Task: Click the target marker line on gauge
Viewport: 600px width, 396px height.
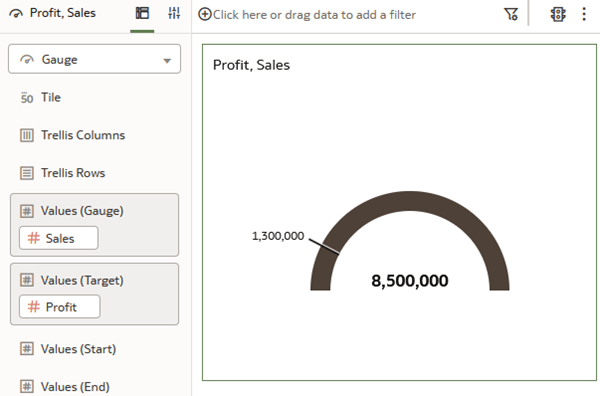Action: pos(324,246)
